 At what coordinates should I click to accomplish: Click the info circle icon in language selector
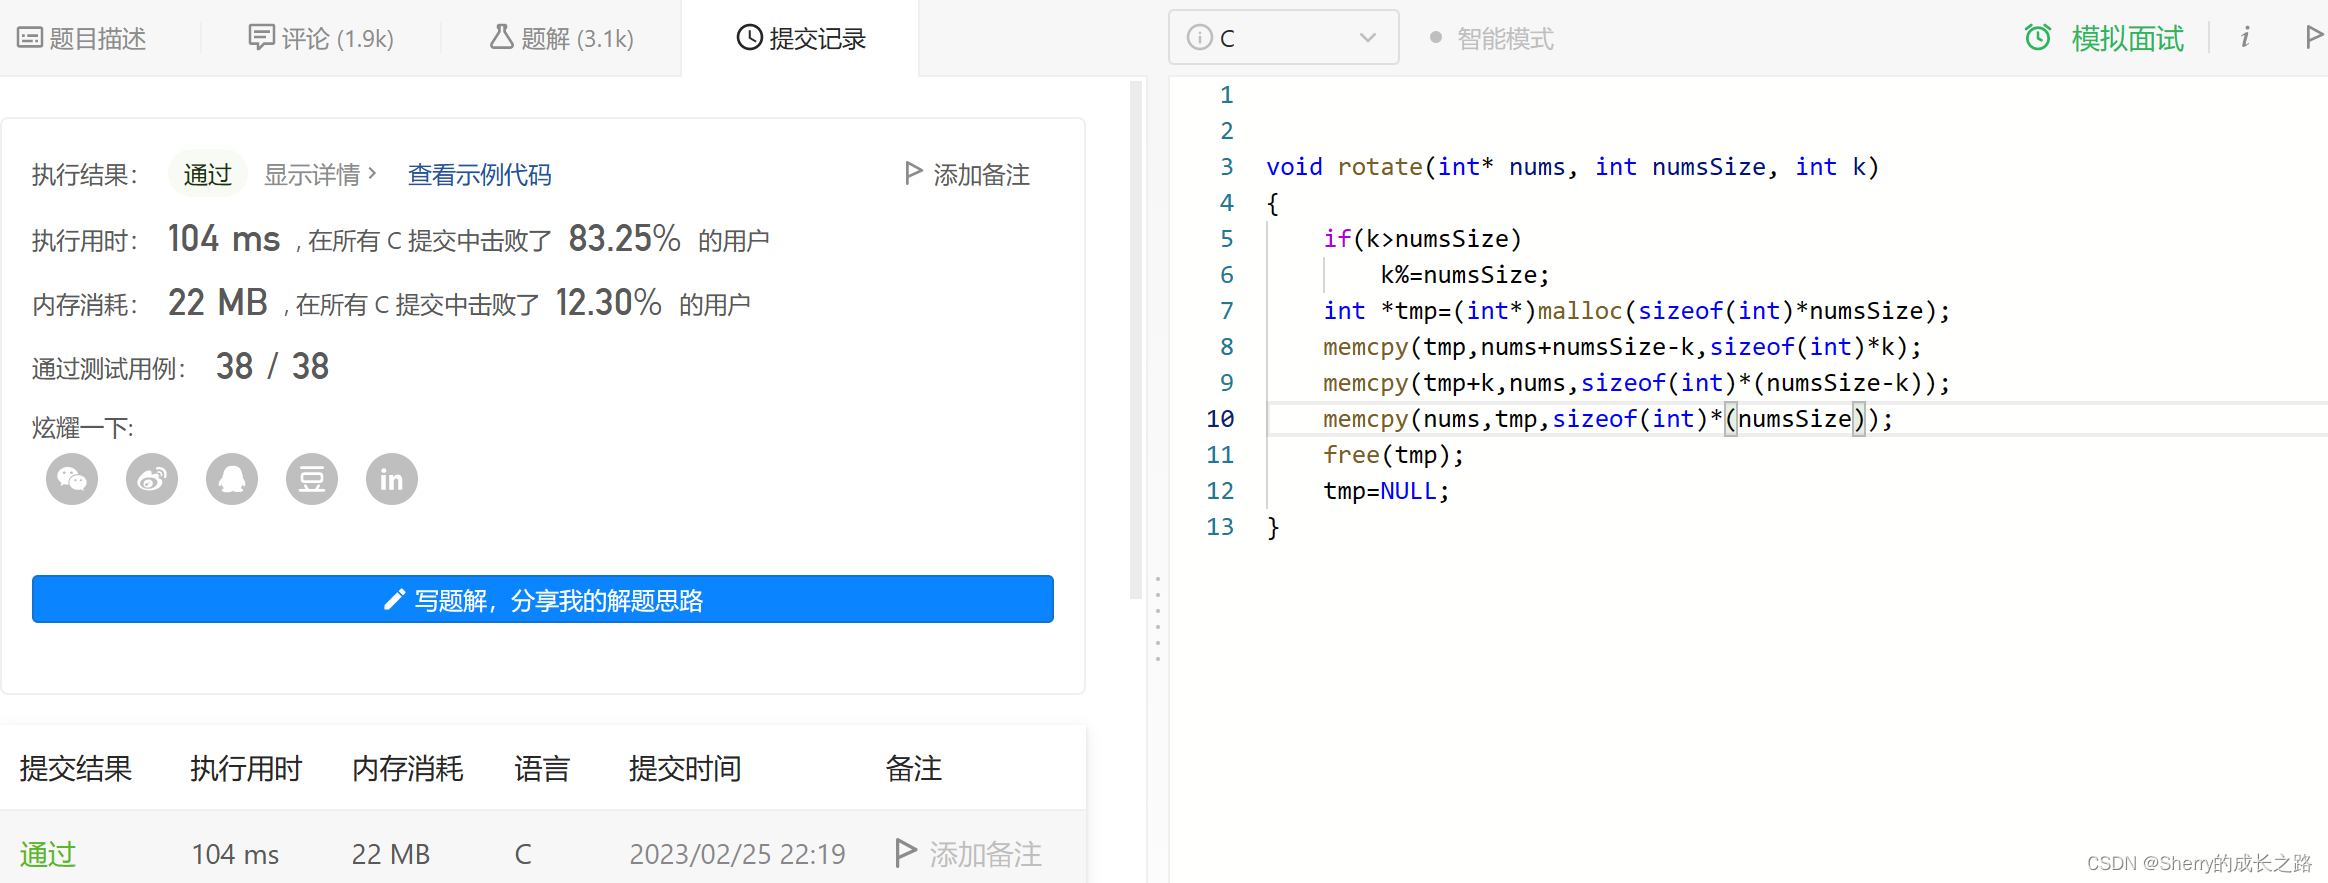point(1198,37)
